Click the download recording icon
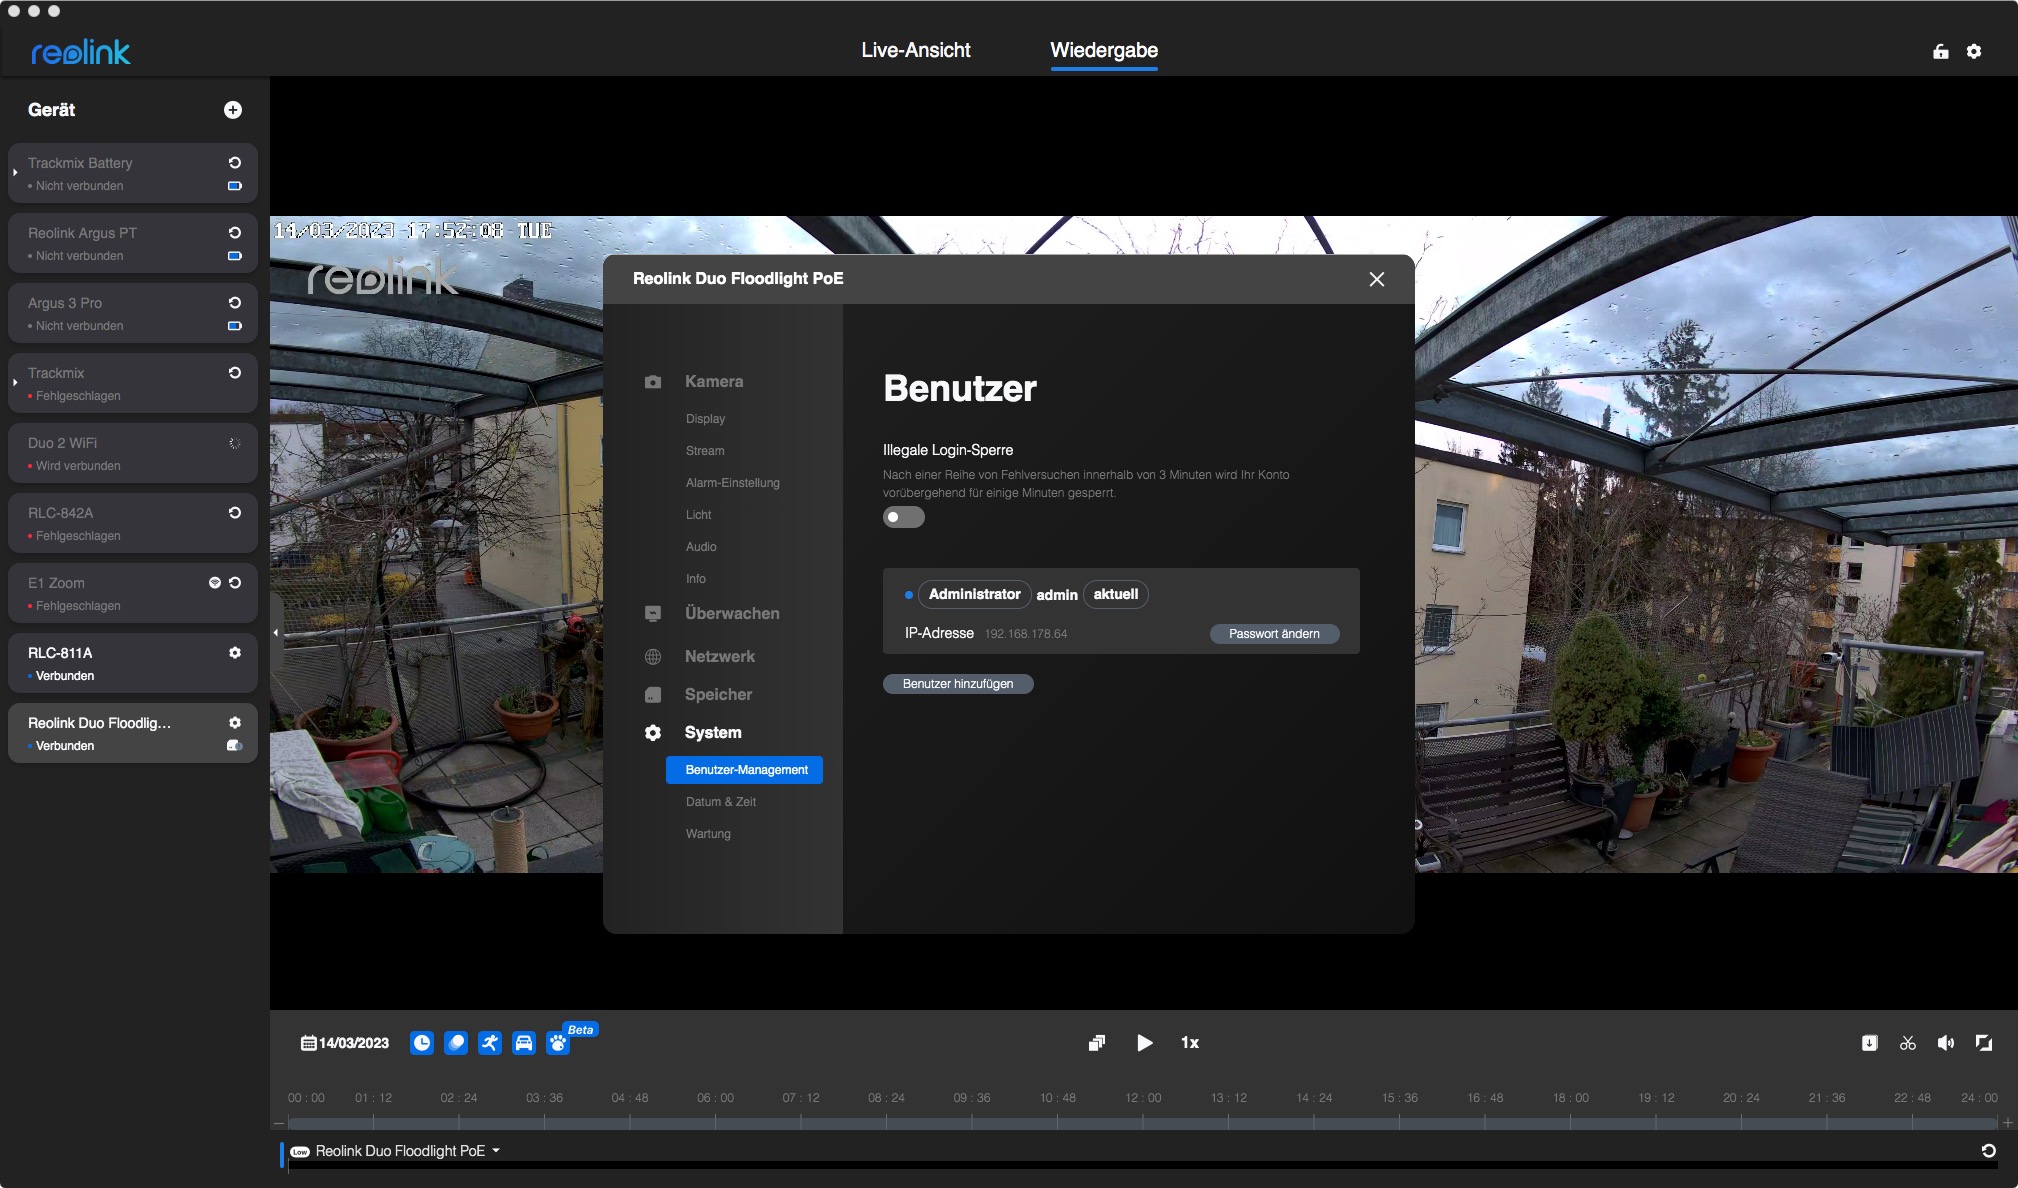The width and height of the screenshot is (2018, 1188). click(x=1870, y=1043)
